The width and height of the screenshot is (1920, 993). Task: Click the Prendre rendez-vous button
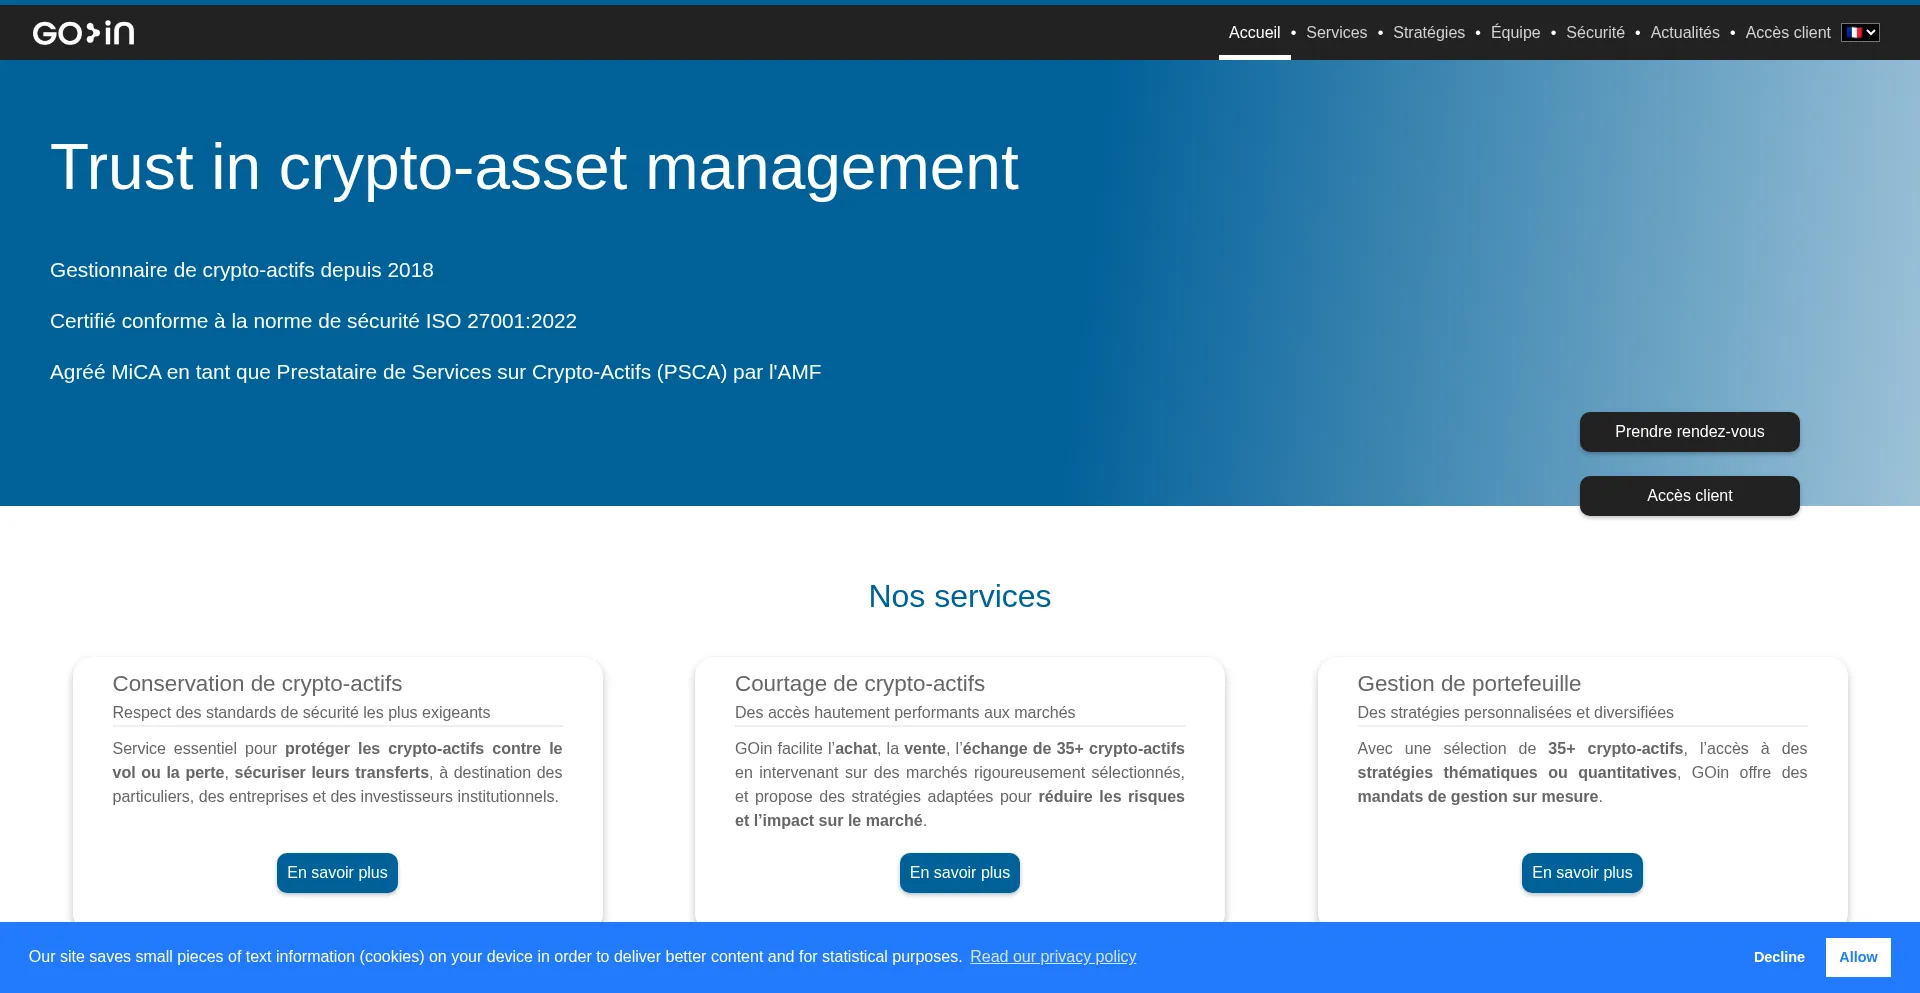(1690, 432)
